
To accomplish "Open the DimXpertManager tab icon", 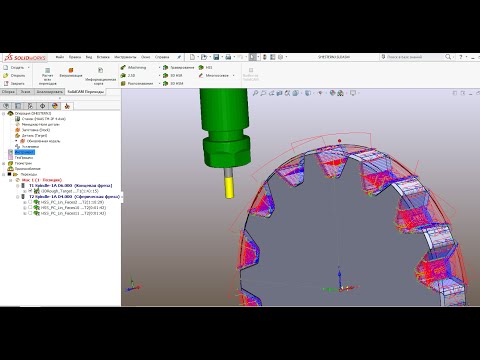I will point(42,106).
